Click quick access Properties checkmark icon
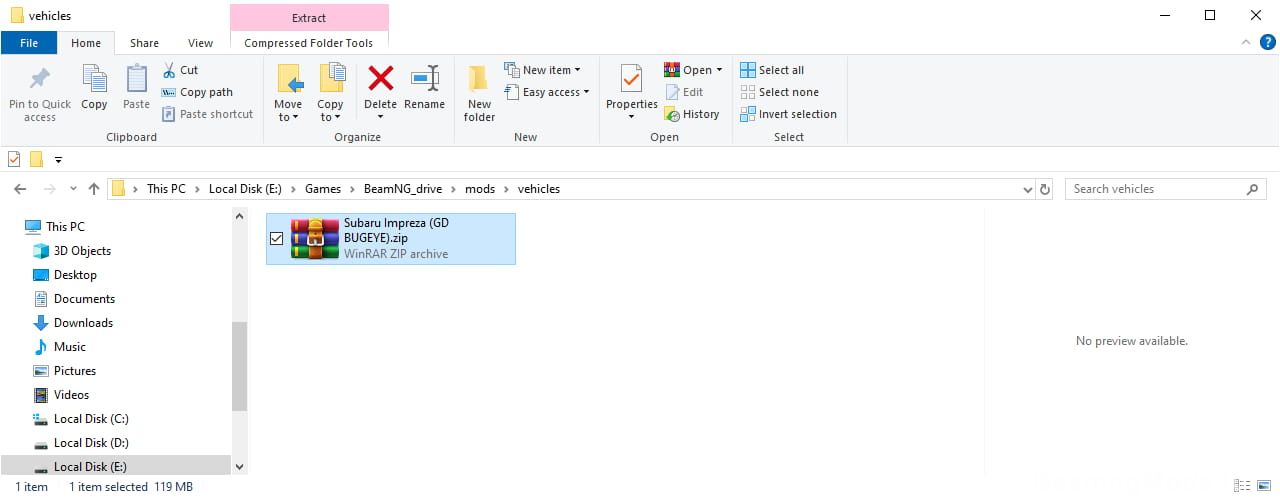Image resolution: width=1280 pixels, height=499 pixels. click(14, 159)
